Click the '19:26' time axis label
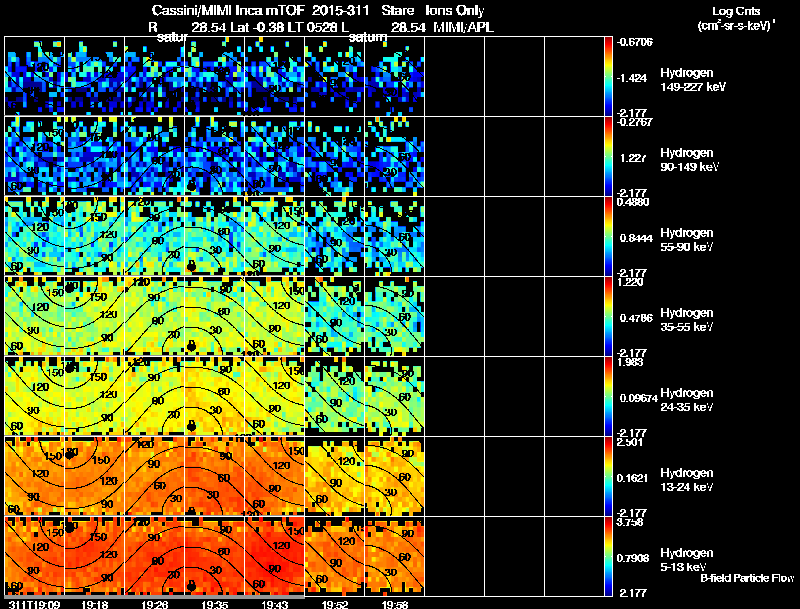The image size is (800, 609). (x=155, y=604)
